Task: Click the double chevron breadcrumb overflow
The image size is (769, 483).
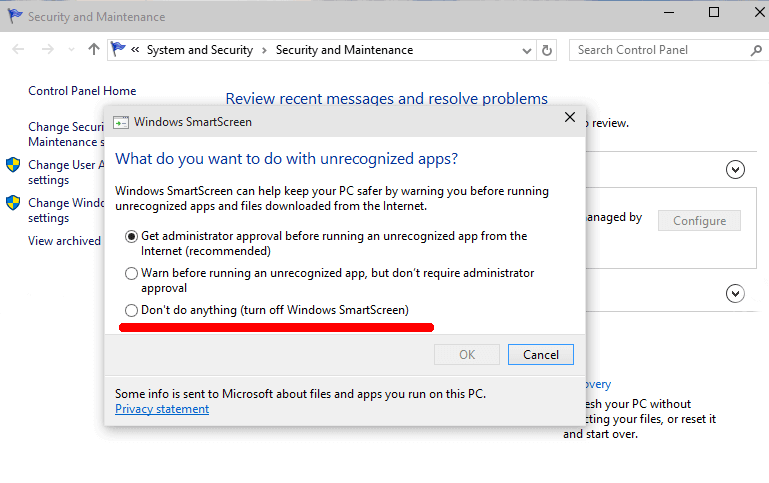Action: tap(135, 50)
